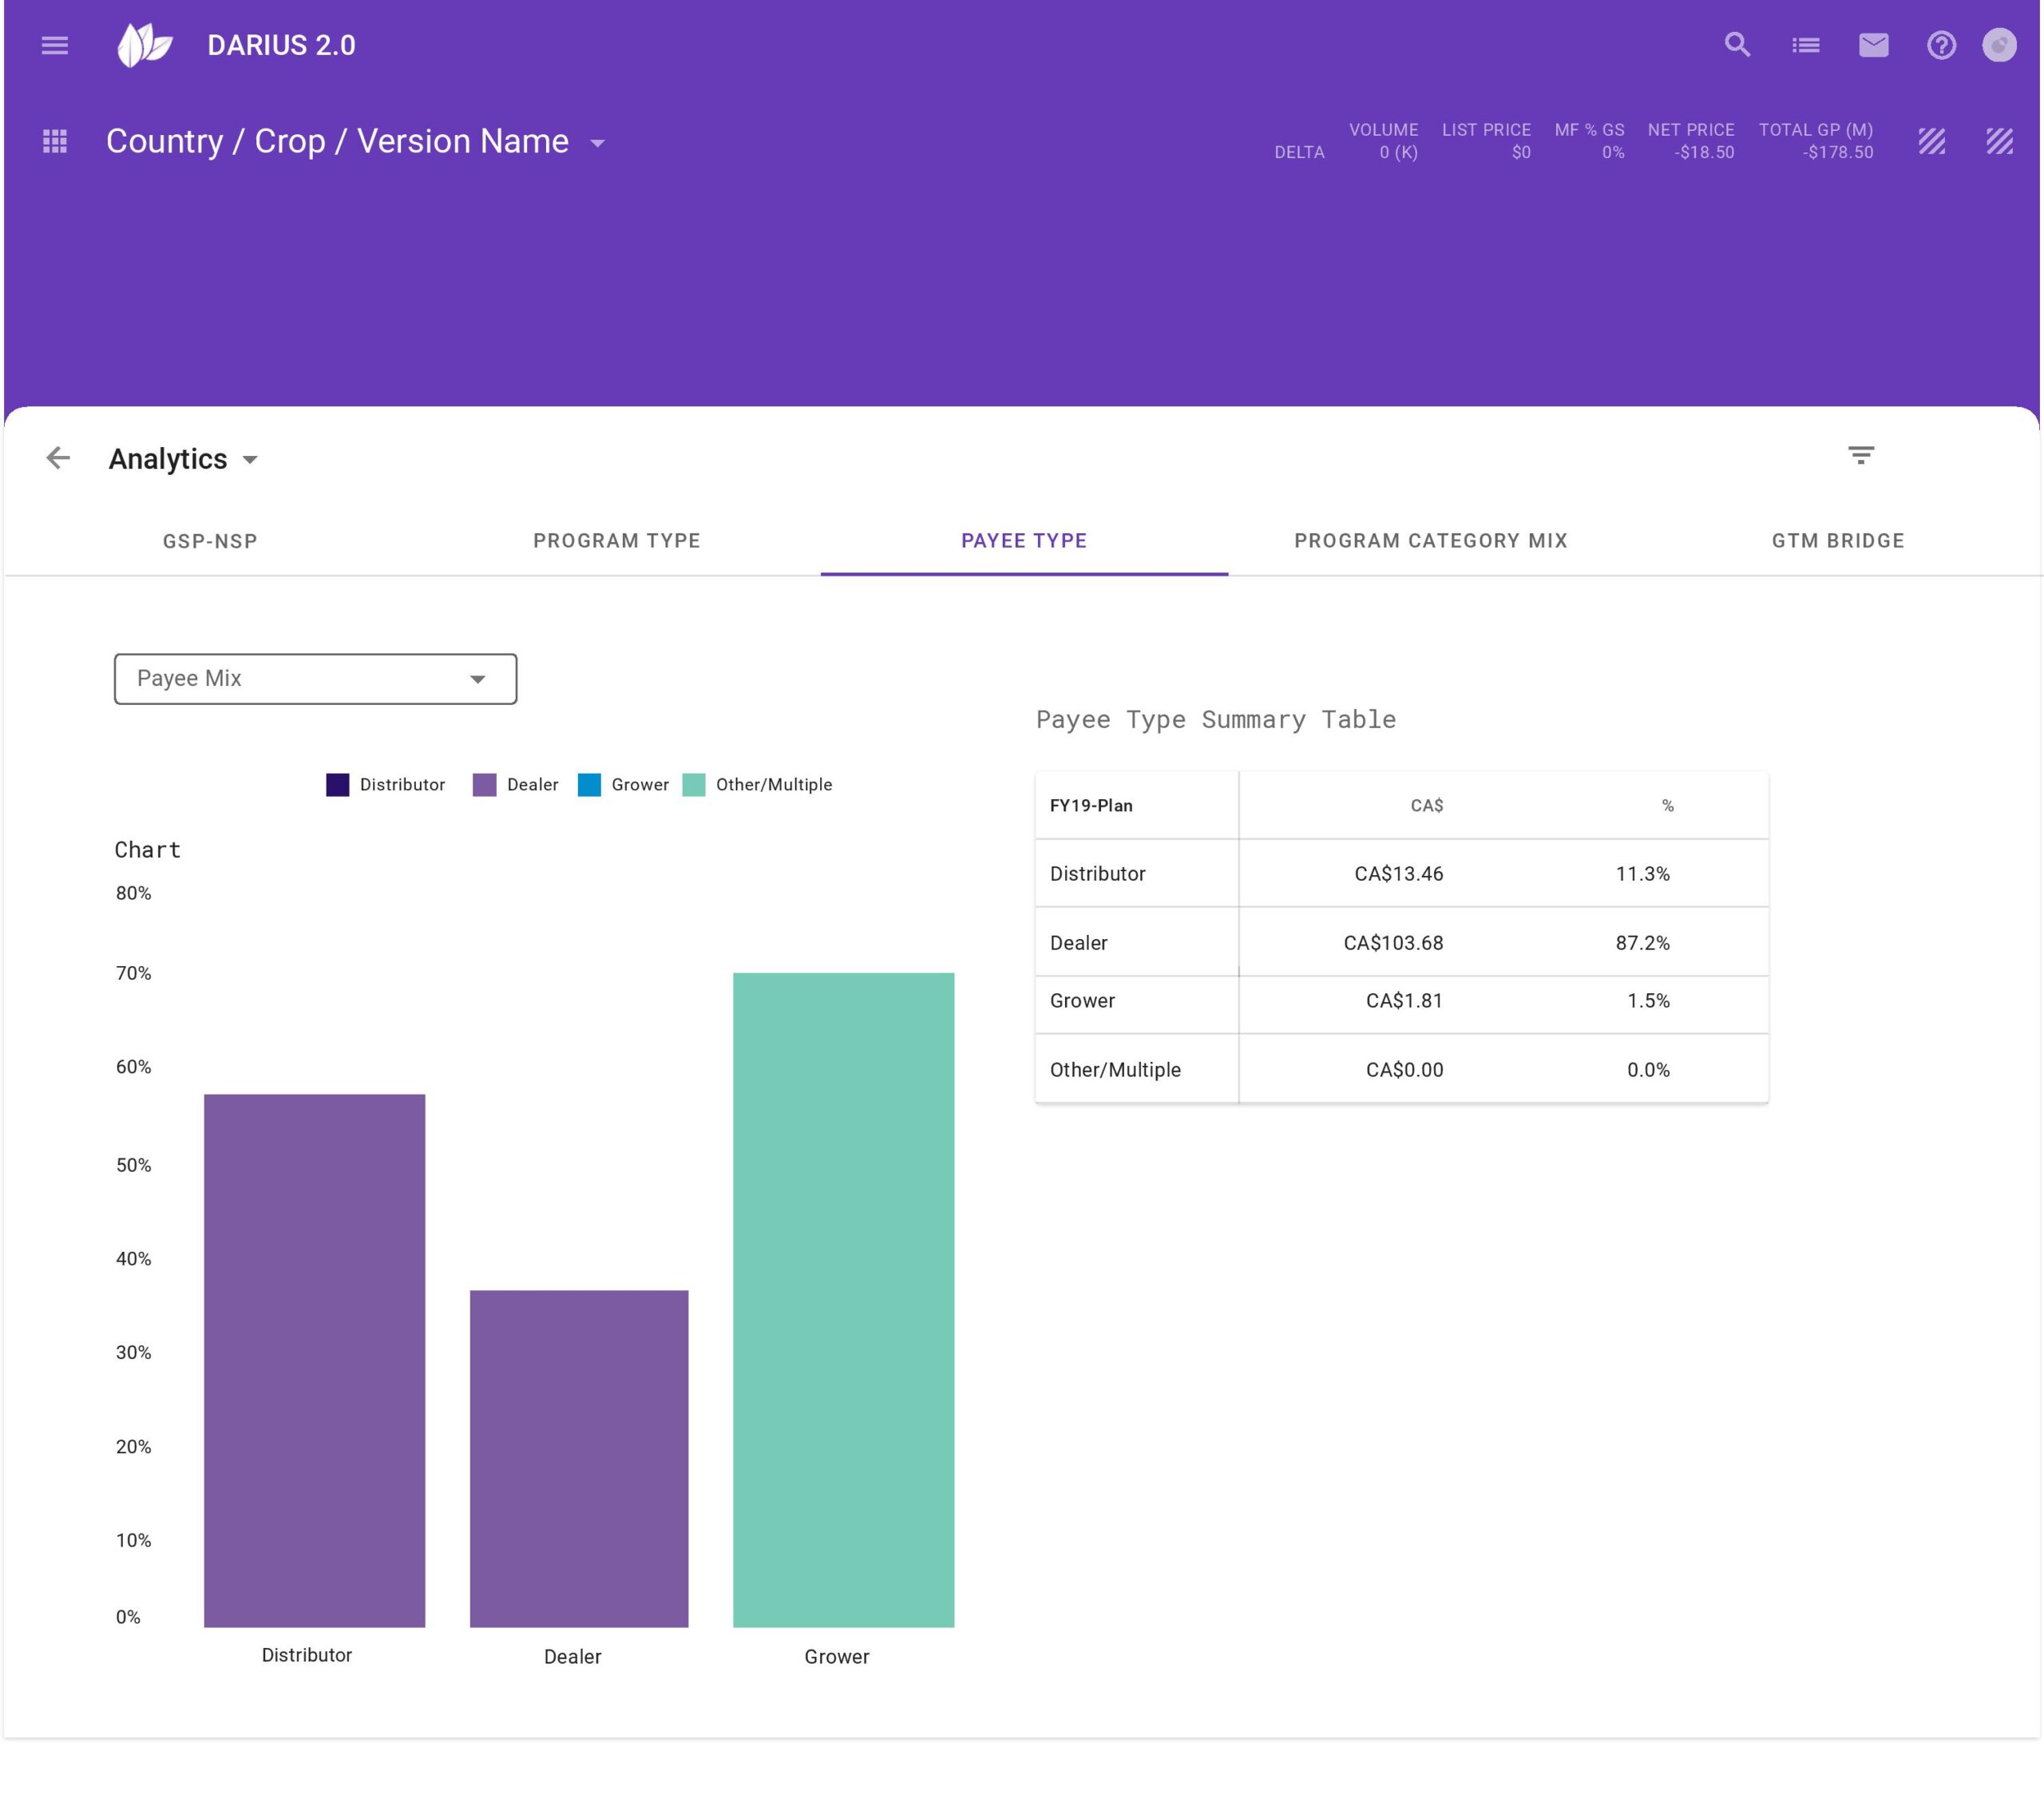
Task: Open help via the question mark icon
Action: tap(1941, 45)
